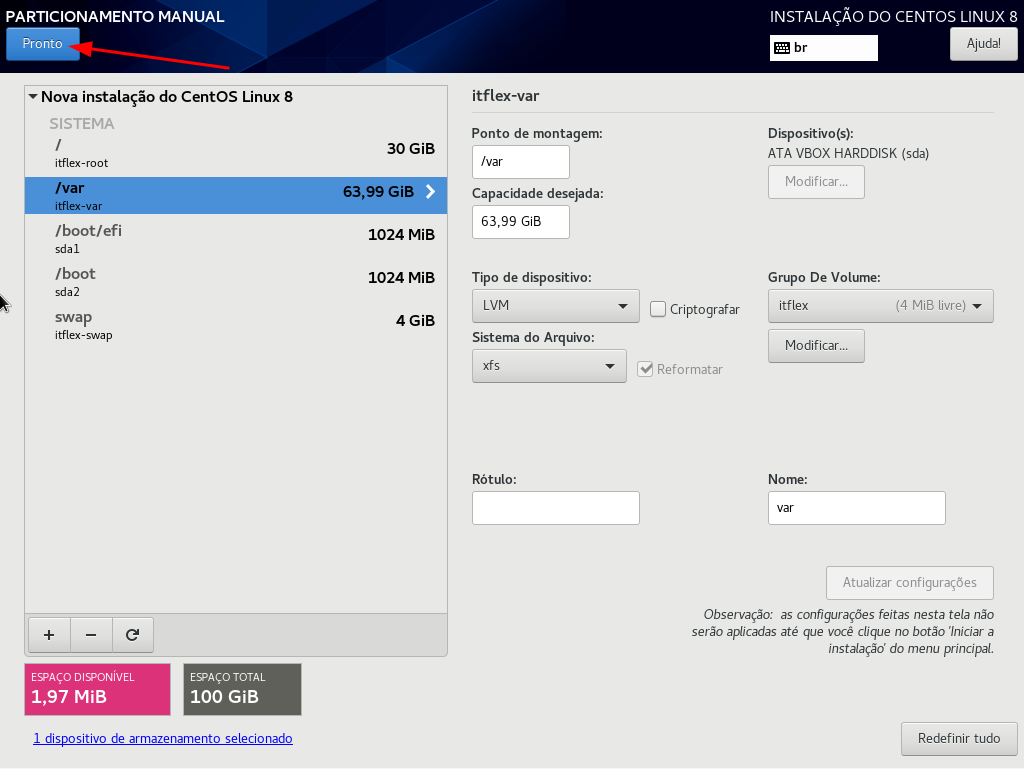Open Grupo De Volume itflex dropdown
1024x769 pixels.
880,306
